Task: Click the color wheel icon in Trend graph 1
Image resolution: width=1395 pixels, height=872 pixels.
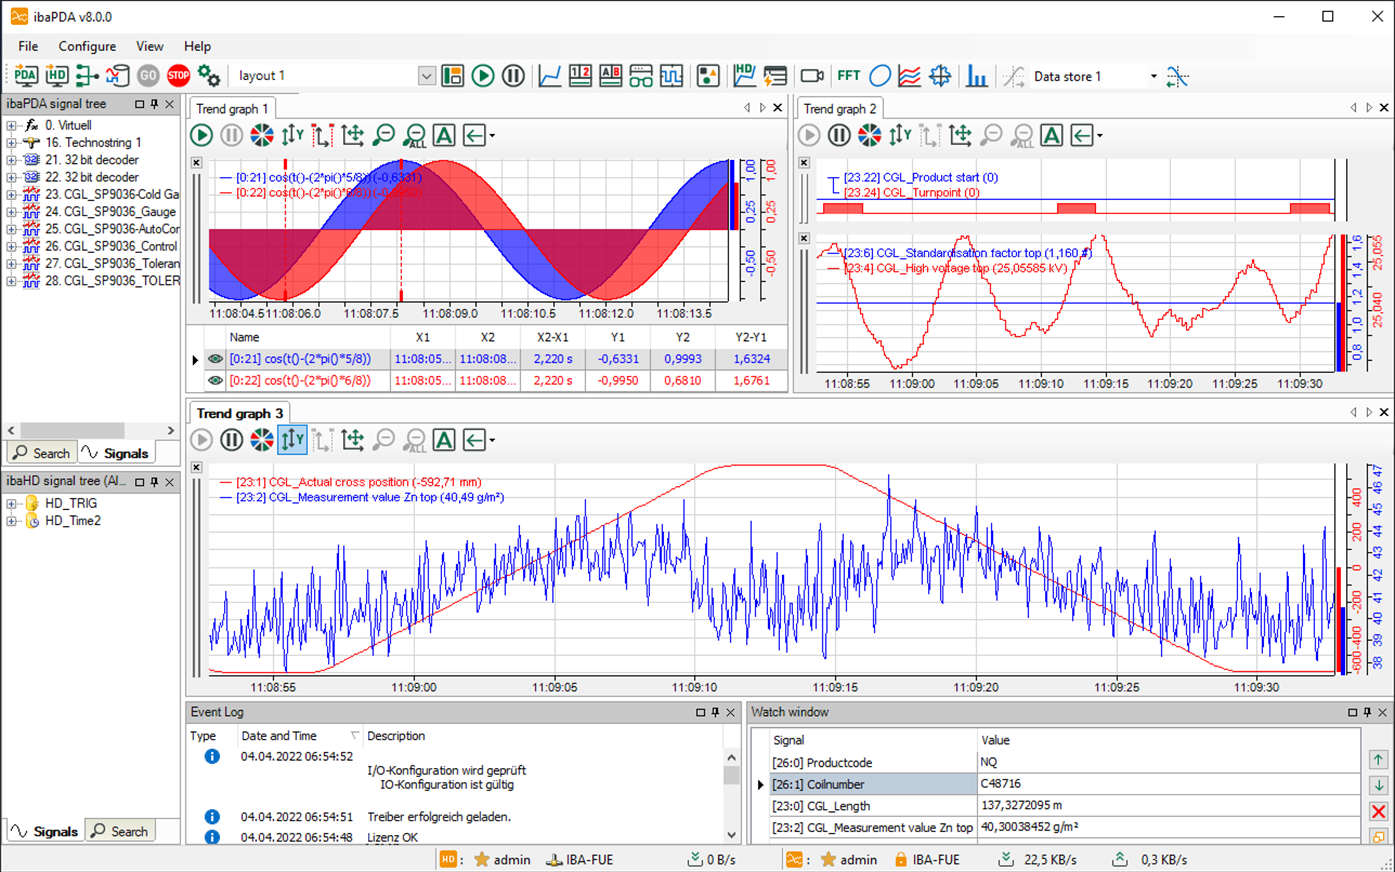Action: click(x=262, y=135)
